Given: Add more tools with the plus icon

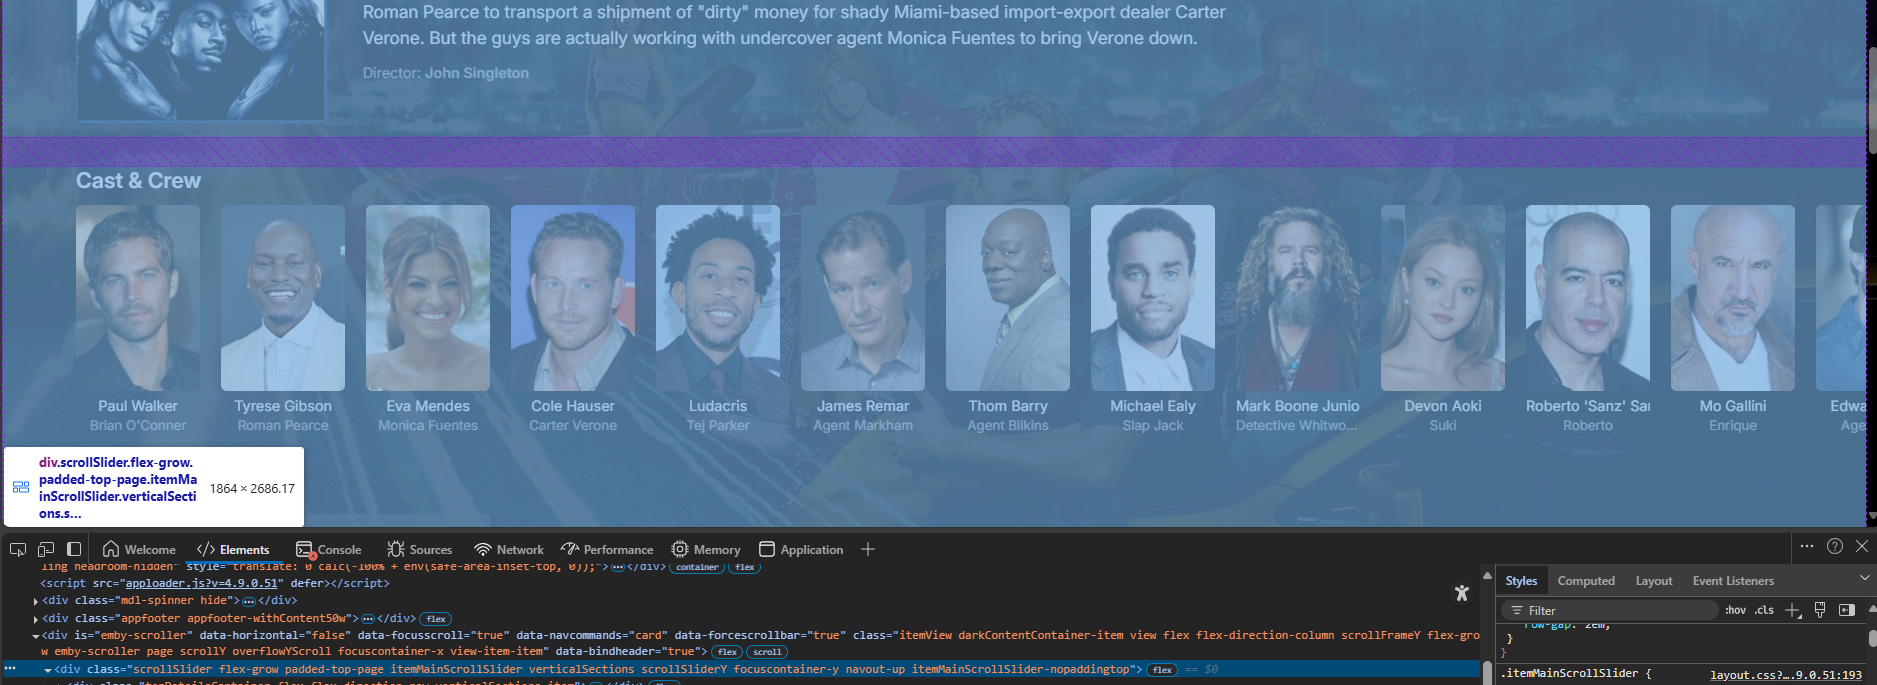Looking at the screenshot, I should click(x=868, y=549).
